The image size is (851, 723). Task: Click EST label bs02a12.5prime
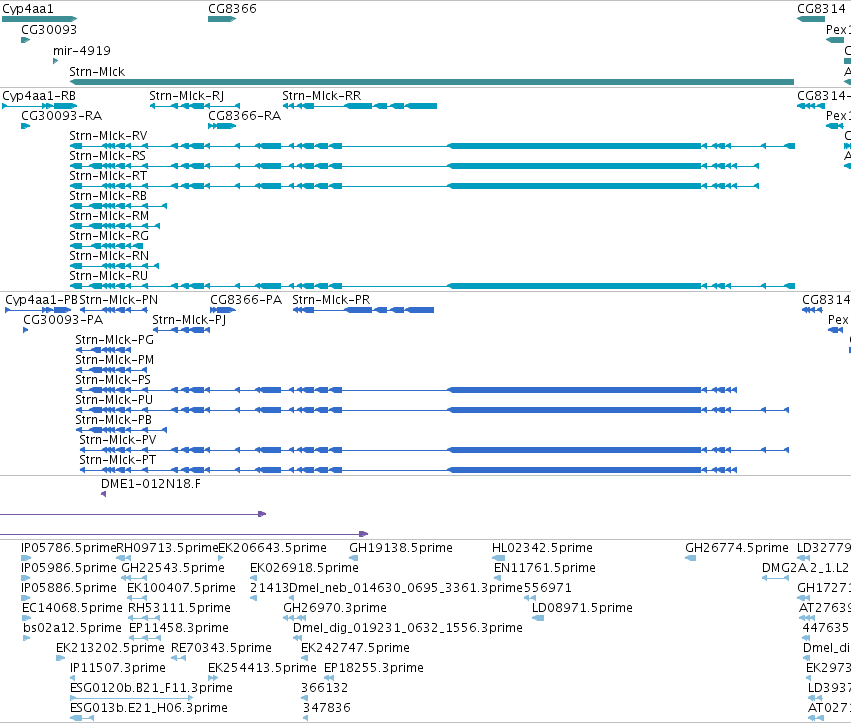point(72,628)
